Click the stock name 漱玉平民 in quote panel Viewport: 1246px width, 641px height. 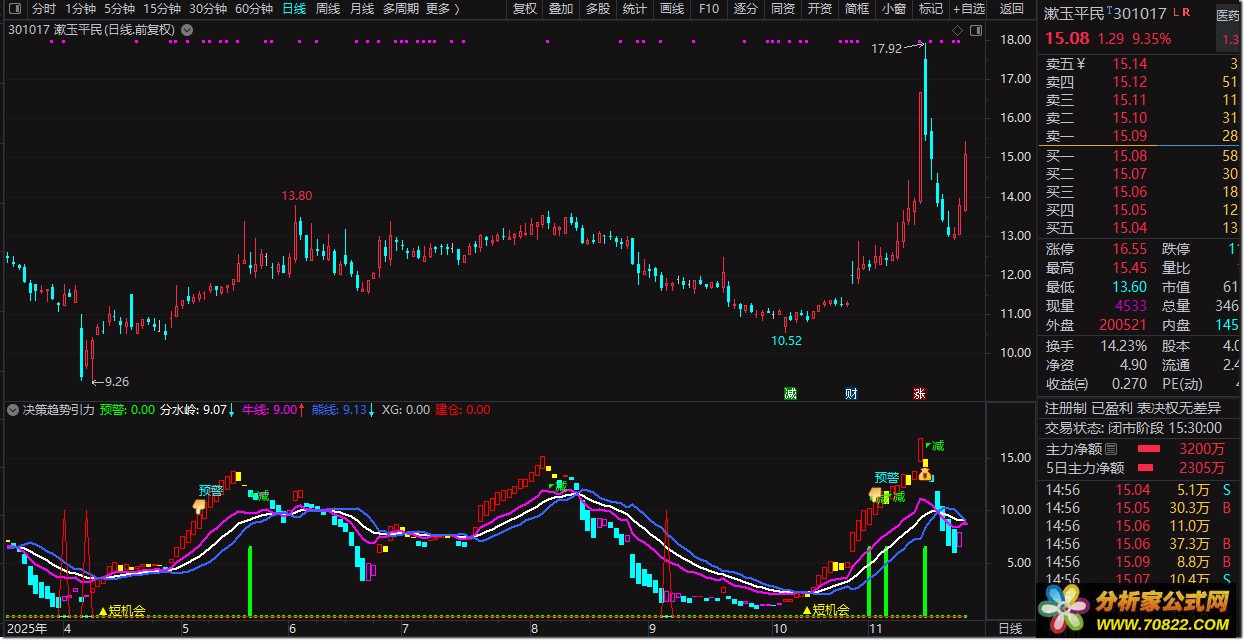pyautogui.click(x=1074, y=14)
